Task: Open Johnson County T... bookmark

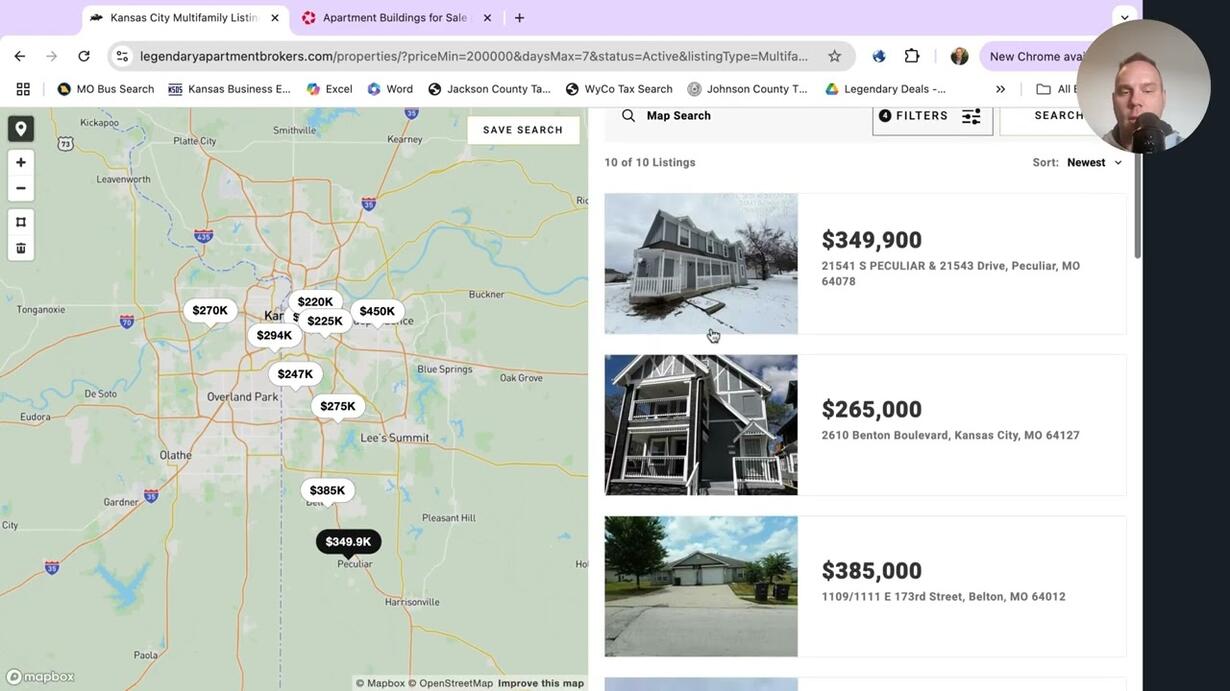Action: tap(748, 89)
